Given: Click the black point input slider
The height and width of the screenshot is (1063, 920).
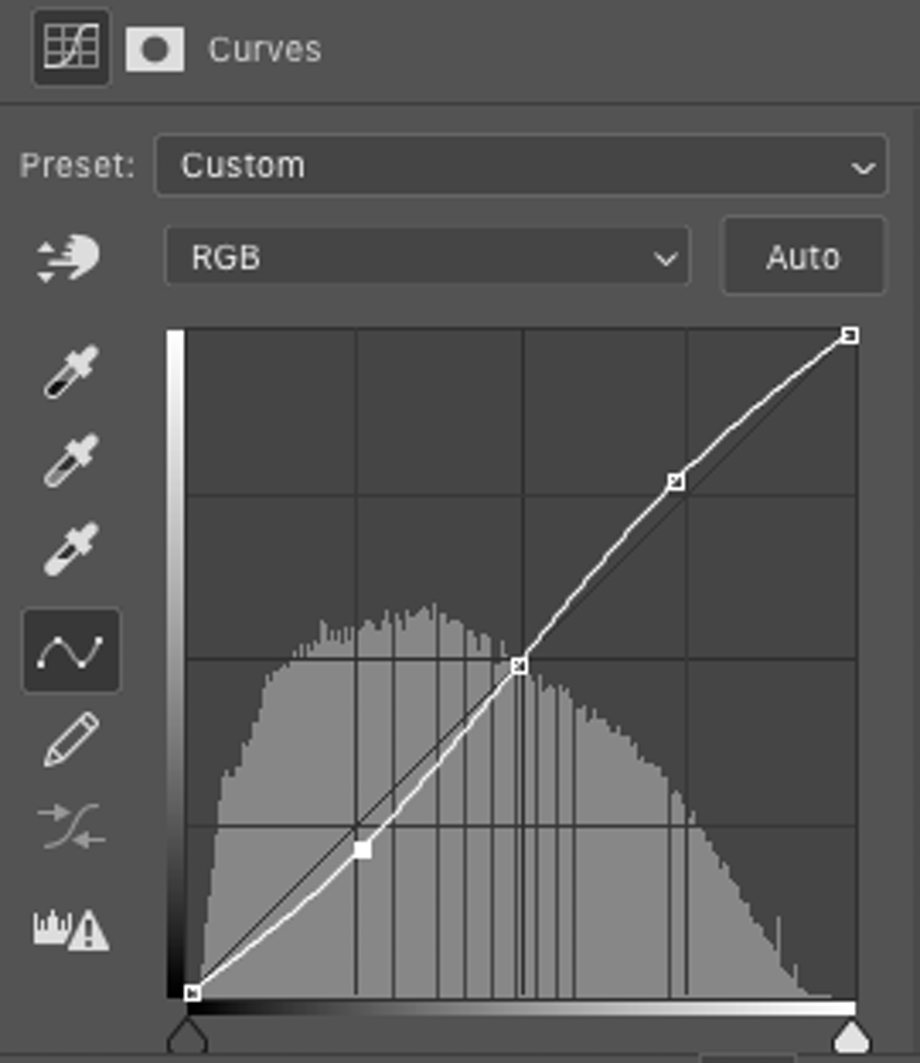Looking at the screenshot, I should coord(187,1034).
